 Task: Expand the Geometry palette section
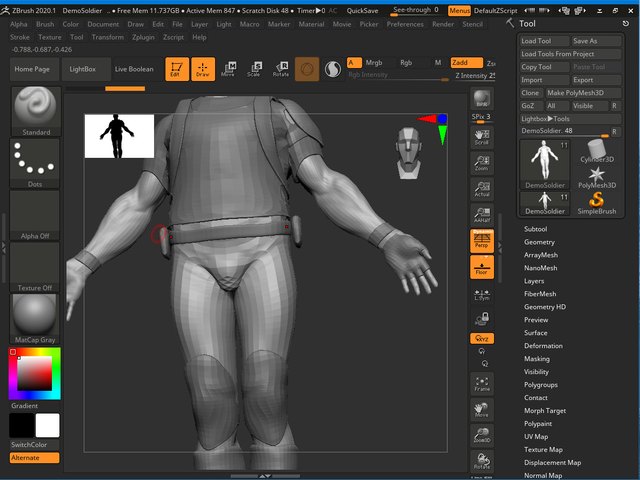pos(539,242)
